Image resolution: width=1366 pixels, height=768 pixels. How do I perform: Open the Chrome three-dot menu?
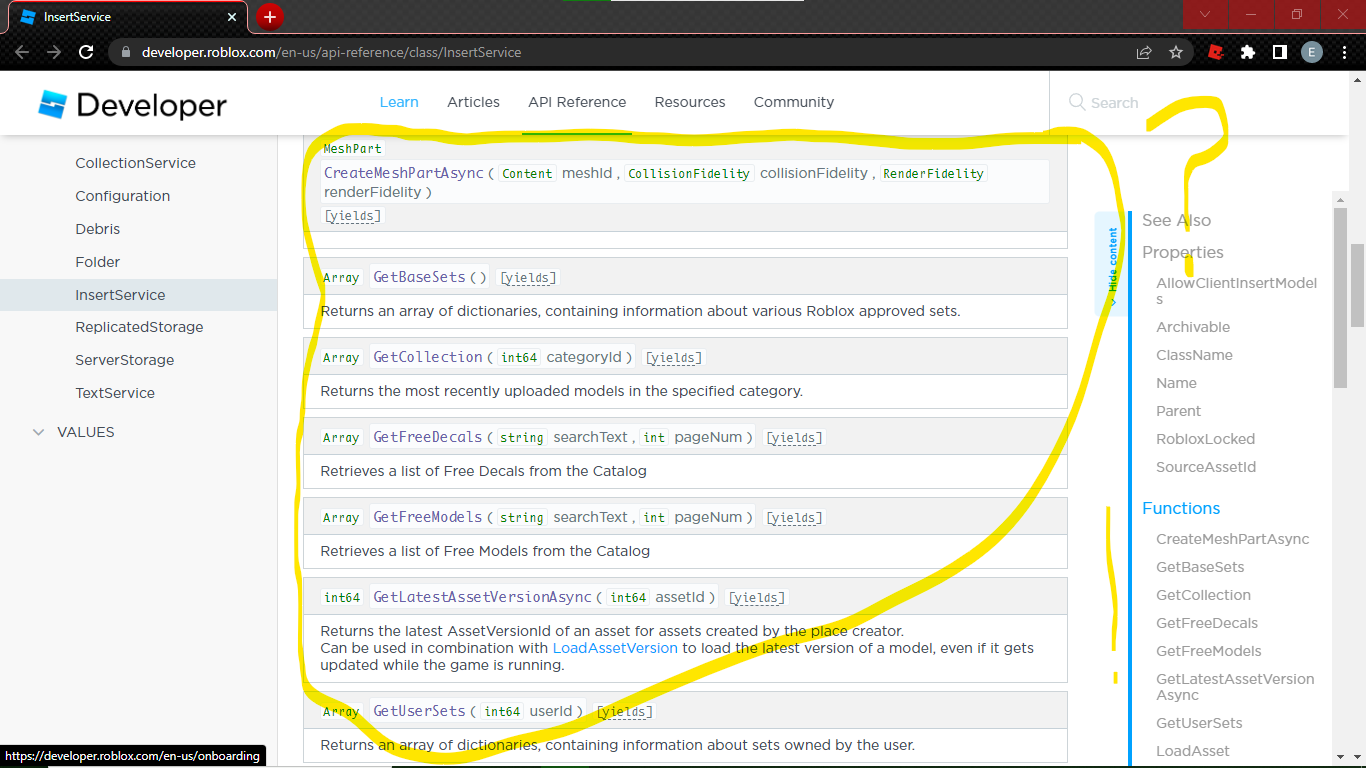click(x=1344, y=52)
